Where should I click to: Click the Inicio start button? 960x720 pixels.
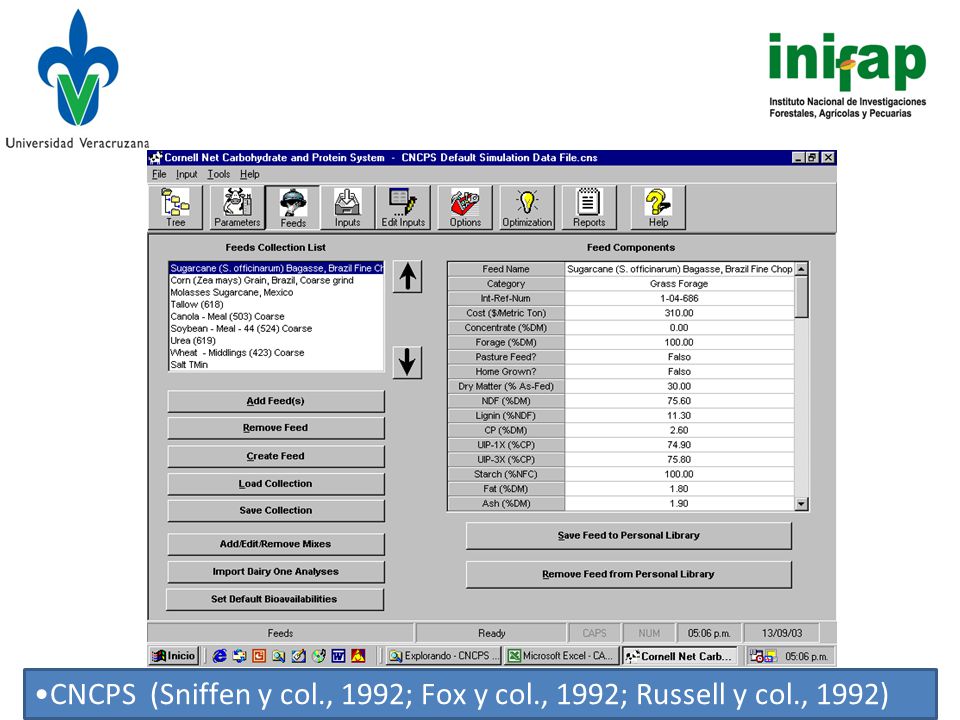pyautogui.click(x=174, y=656)
